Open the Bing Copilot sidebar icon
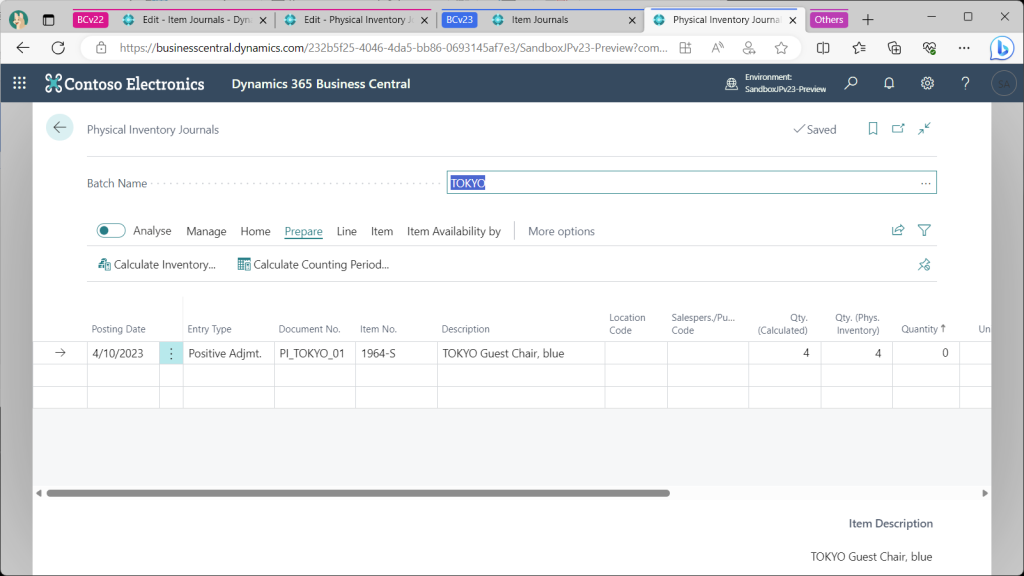 (1001, 48)
